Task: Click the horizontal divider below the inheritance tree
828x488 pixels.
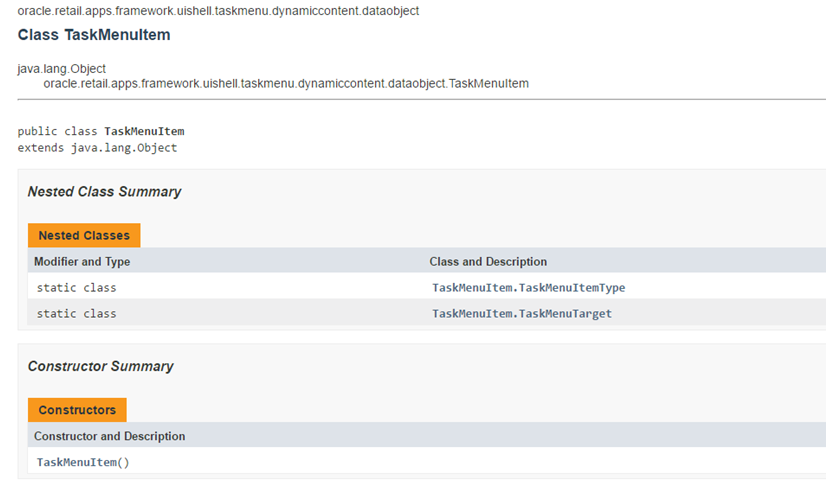Action: click(421, 99)
